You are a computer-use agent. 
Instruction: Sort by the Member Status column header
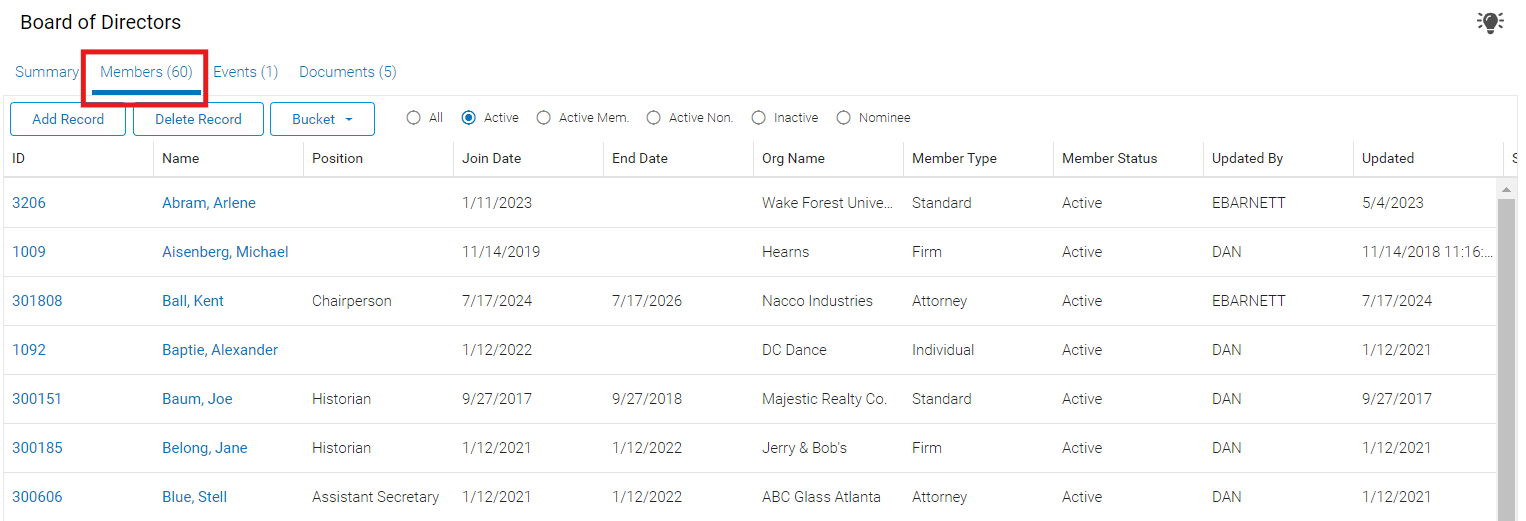[x=1128, y=158]
